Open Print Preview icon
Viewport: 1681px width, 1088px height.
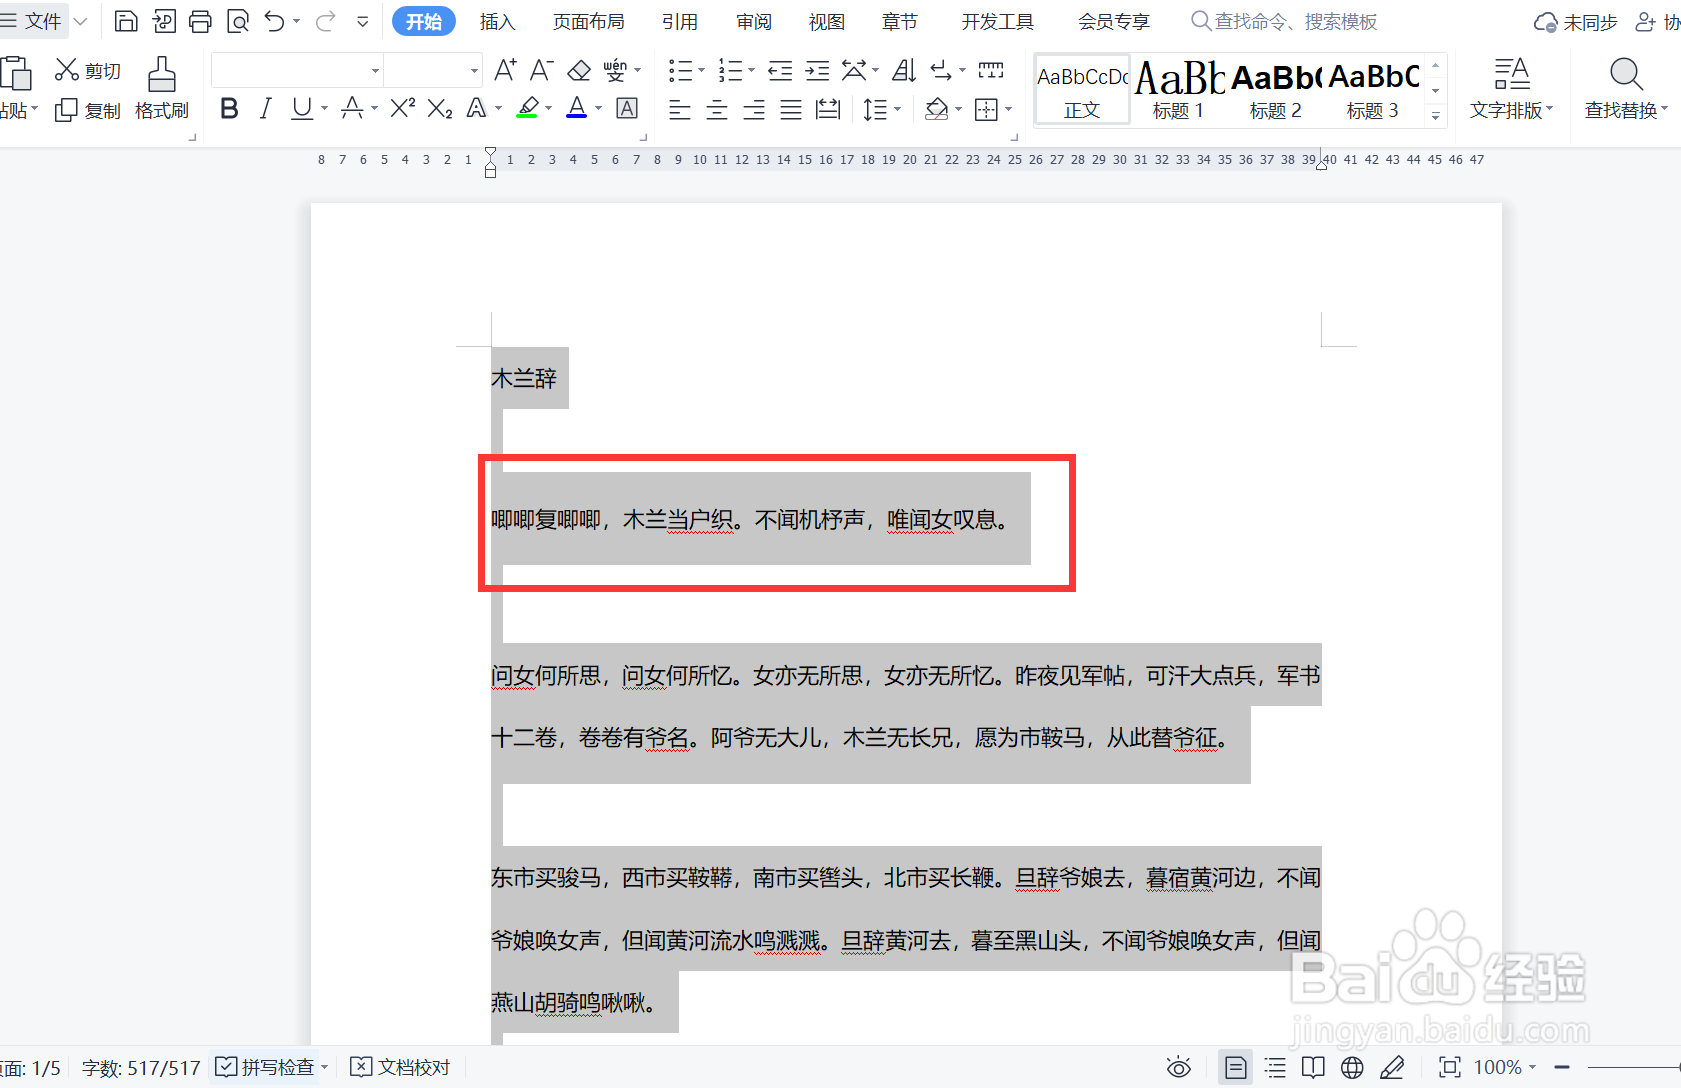pos(238,21)
